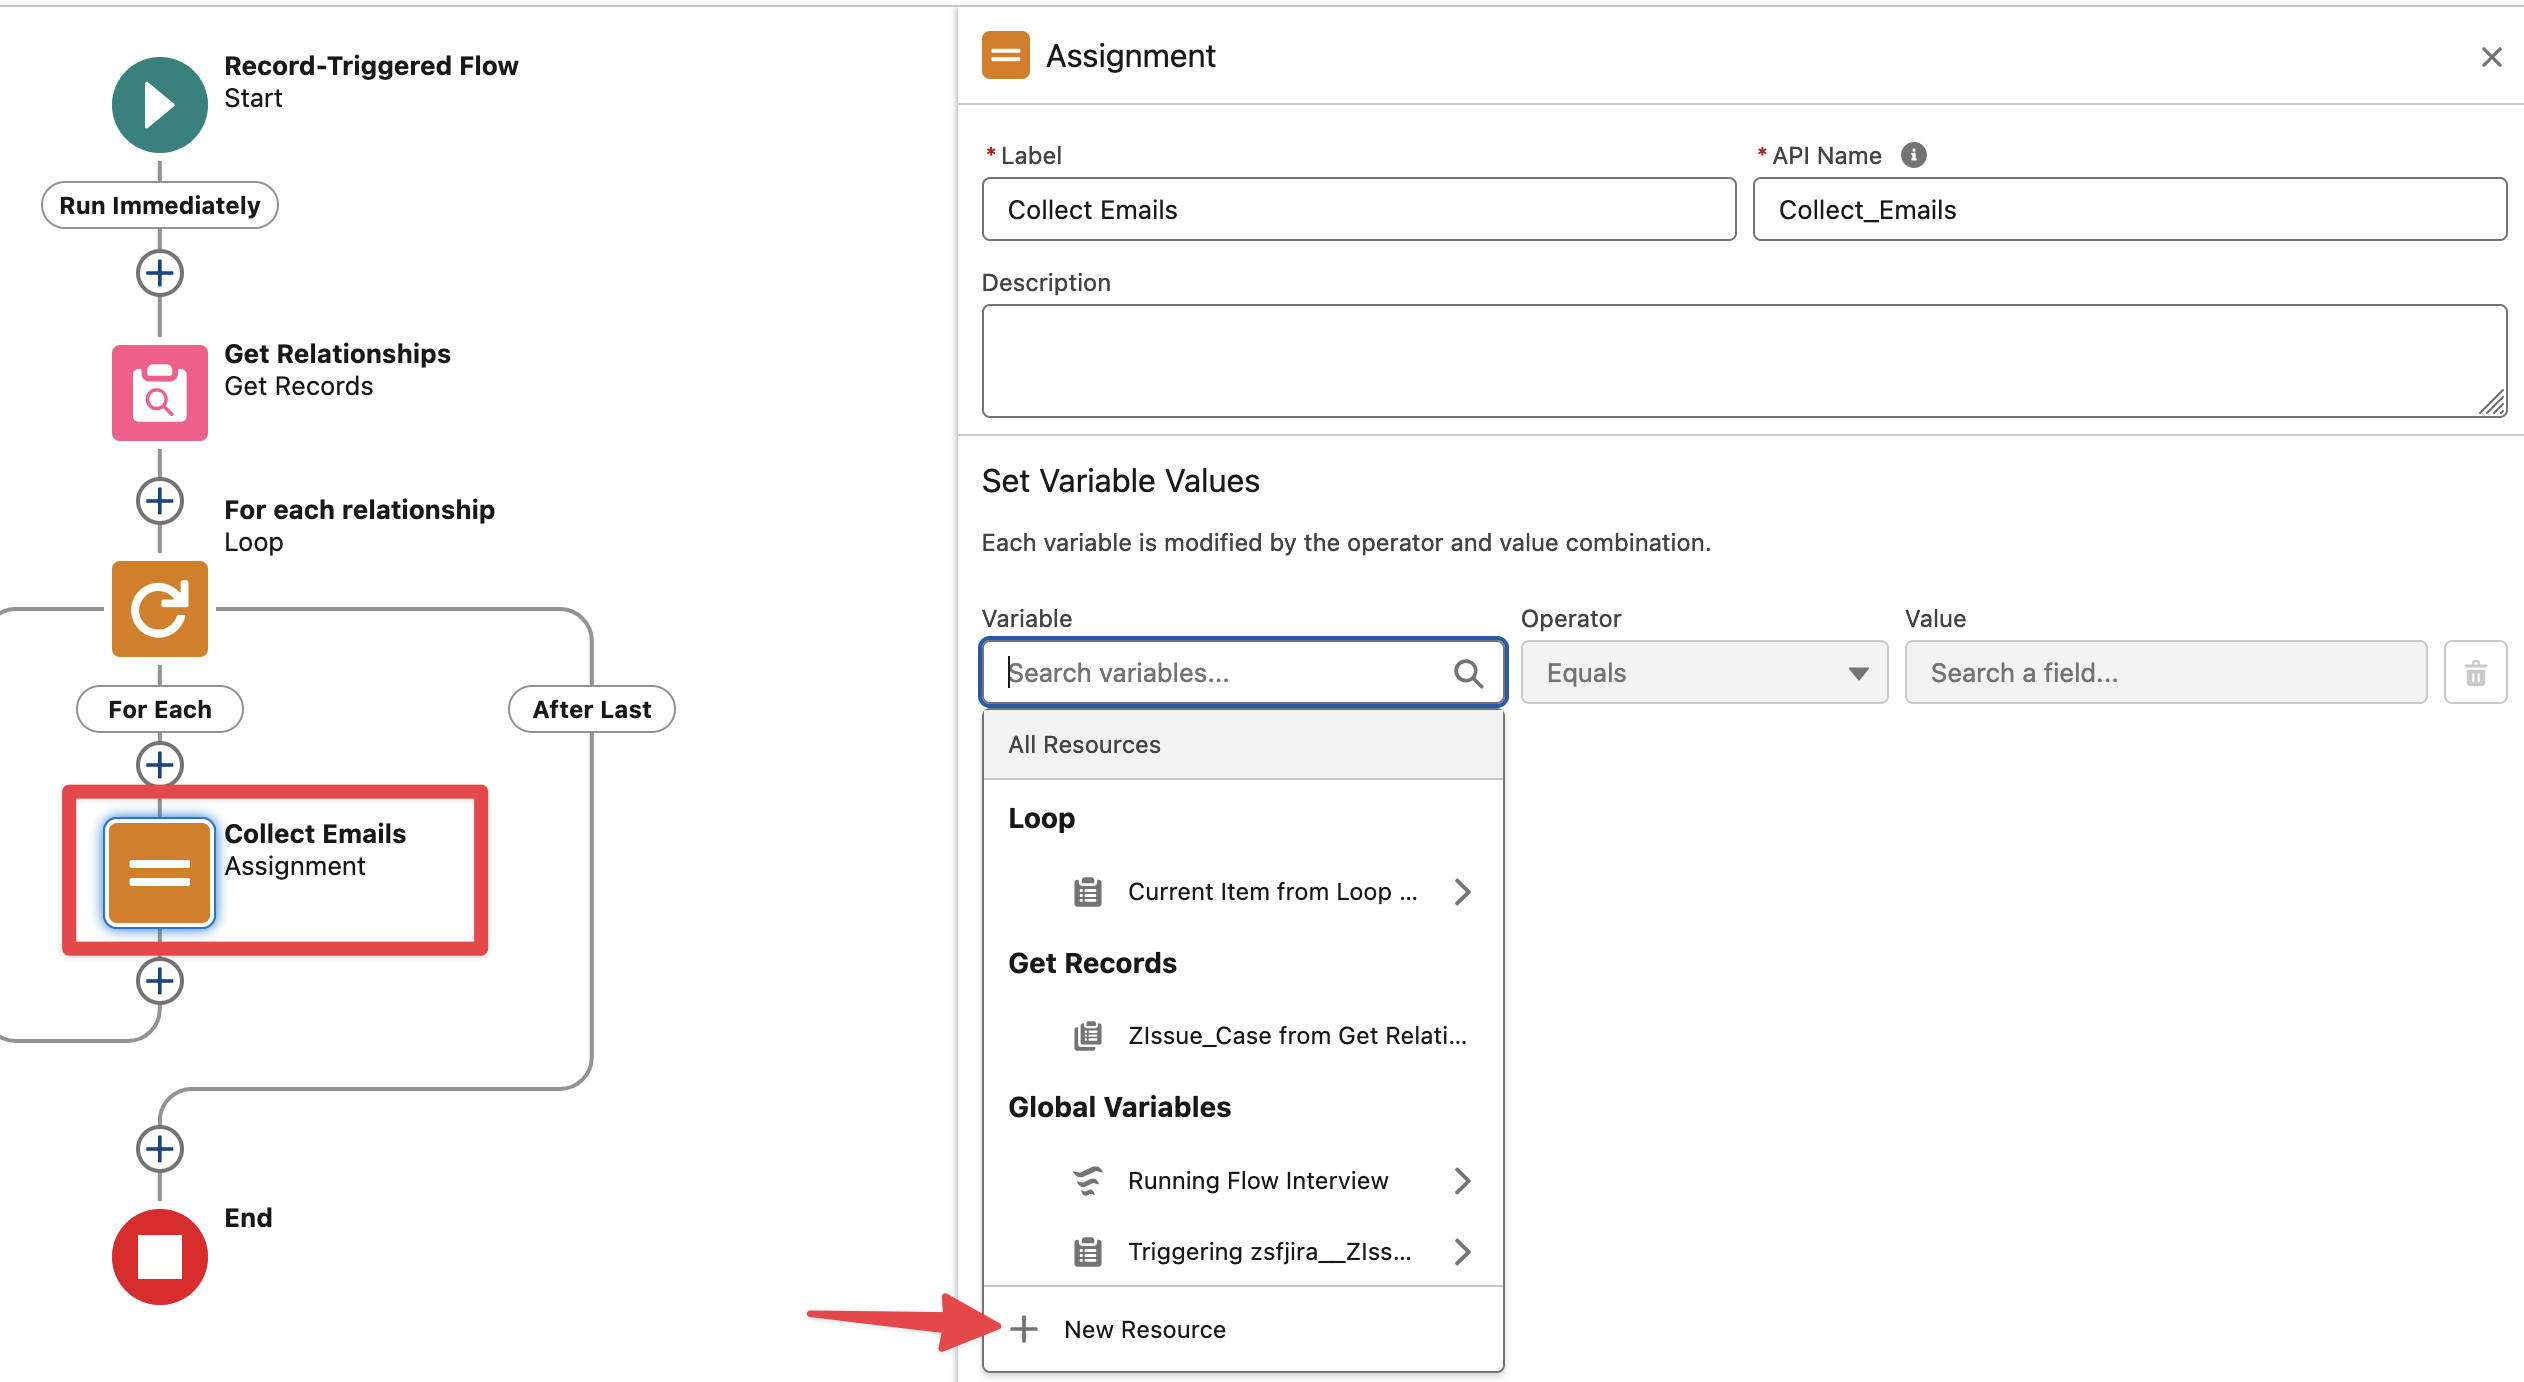Click into the Description text area
The width and height of the screenshot is (2524, 1382).
[x=1743, y=361]
